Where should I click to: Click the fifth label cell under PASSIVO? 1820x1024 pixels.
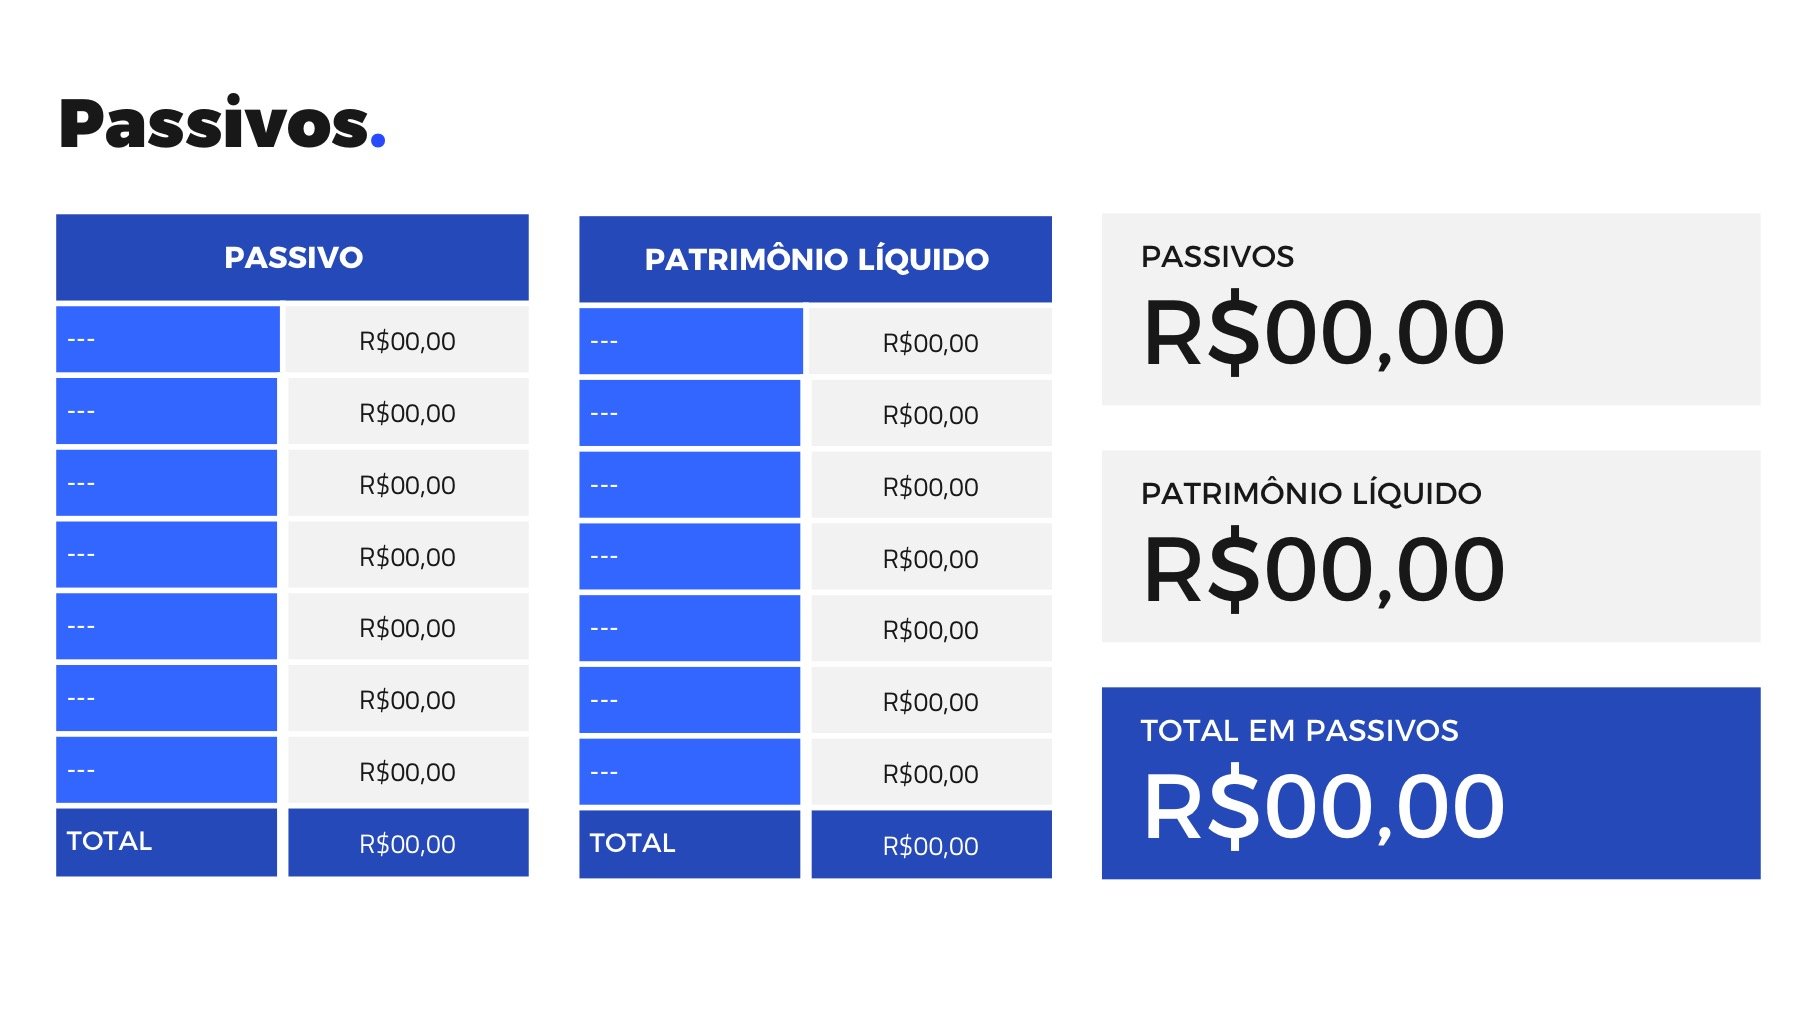click(166, 627)
